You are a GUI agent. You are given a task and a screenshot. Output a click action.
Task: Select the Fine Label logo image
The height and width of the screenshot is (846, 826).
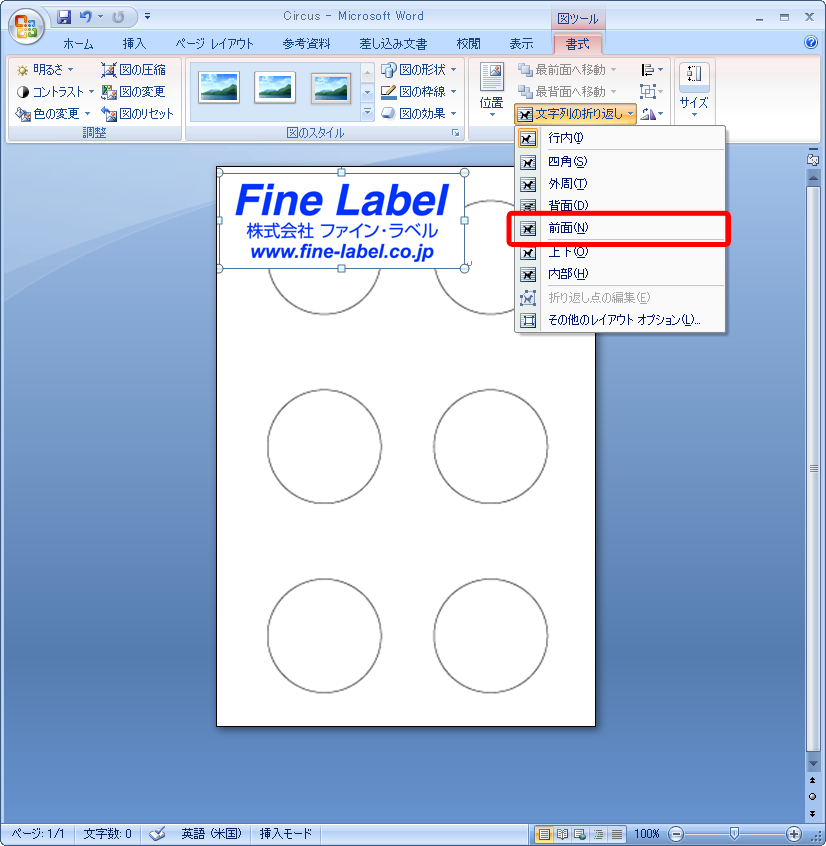342,221
